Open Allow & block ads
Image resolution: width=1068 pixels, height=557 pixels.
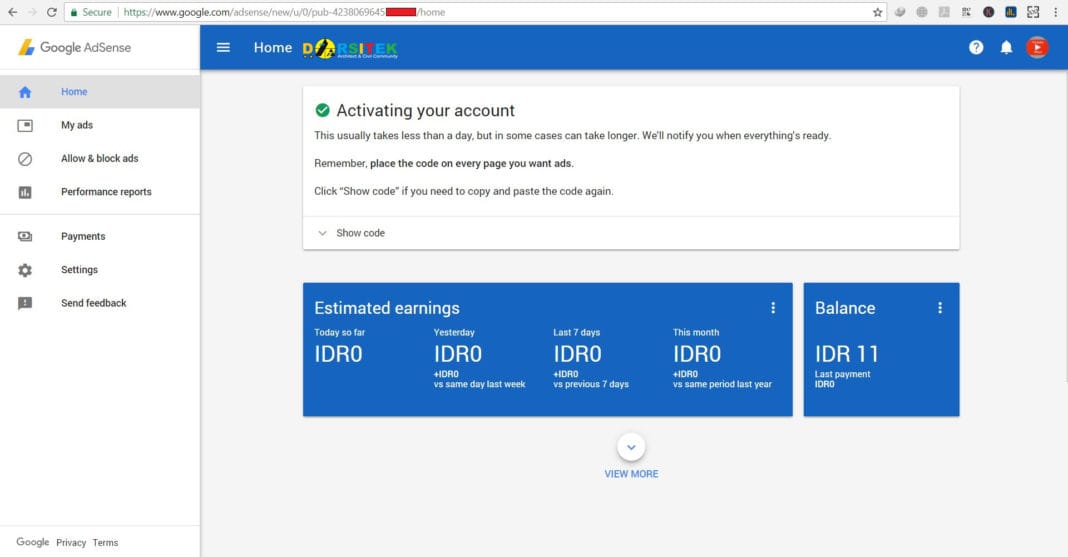coord(99,158)
